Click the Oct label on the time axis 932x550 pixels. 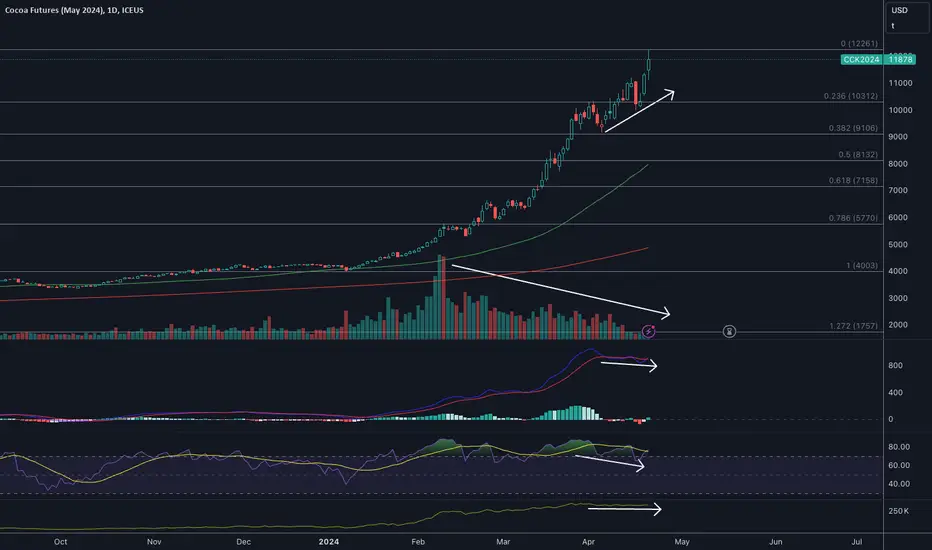pyautogui.click(x=60, y=542)
